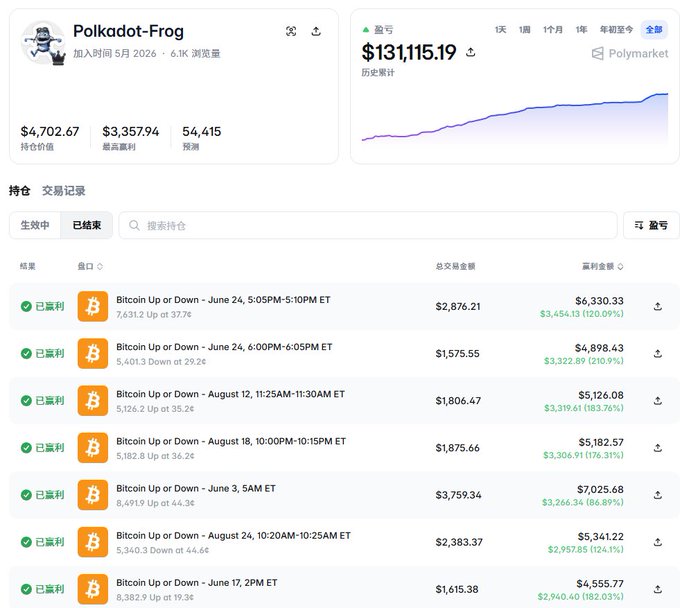Image resolution: width=680 pixels, height=608 pixels.
Task: Sort by 赢利金额 column
Action: click(x=602, y=266)
